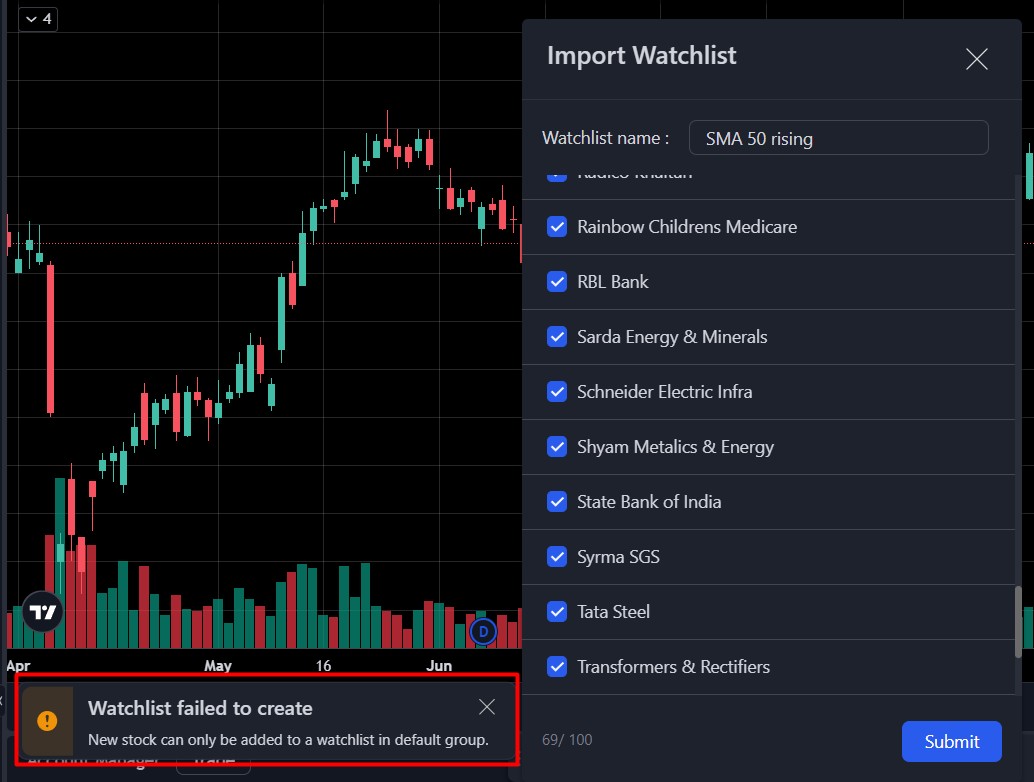
Task: Click the orange warning icon
Action: coord(47,720)
